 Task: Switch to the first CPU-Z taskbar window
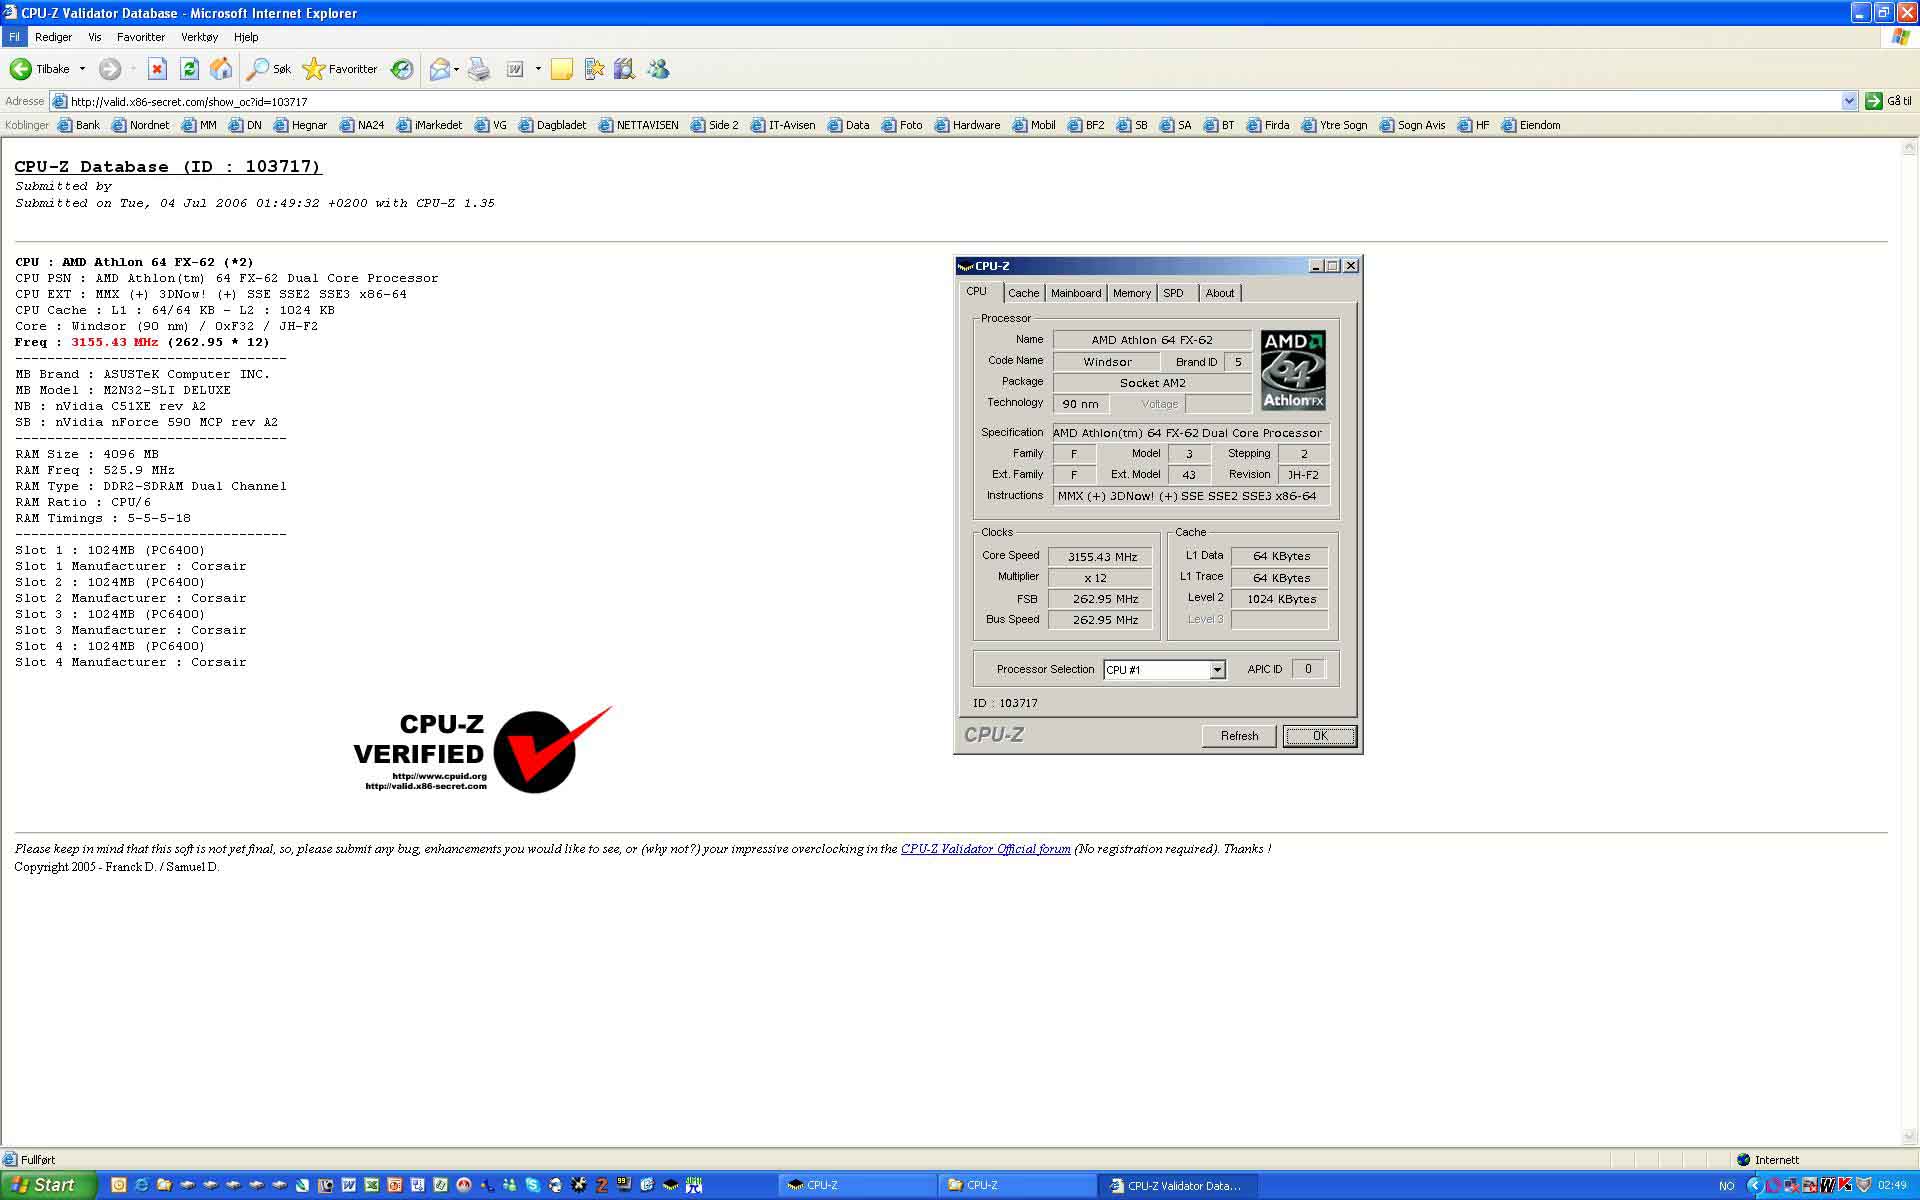856,1185
